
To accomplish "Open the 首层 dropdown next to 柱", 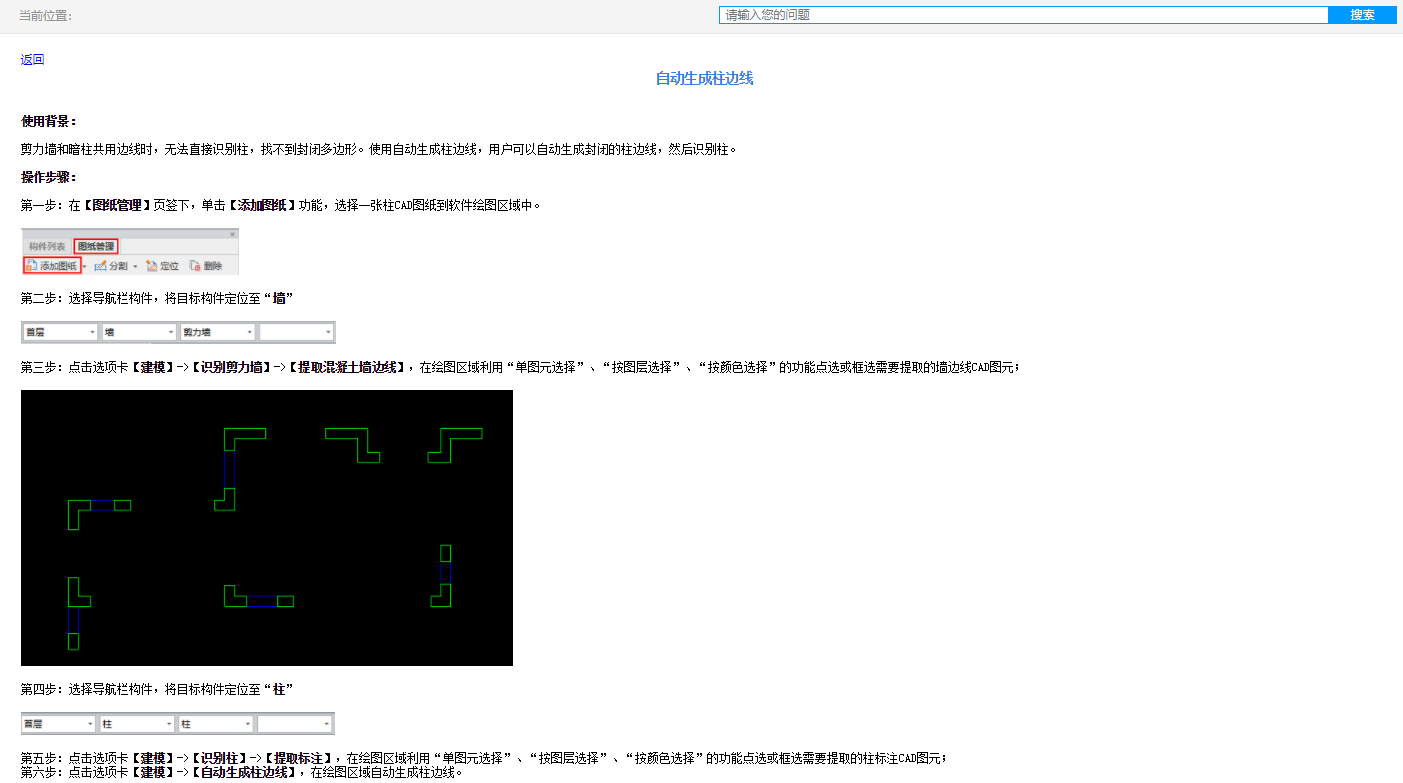I will tap(60, 723).
